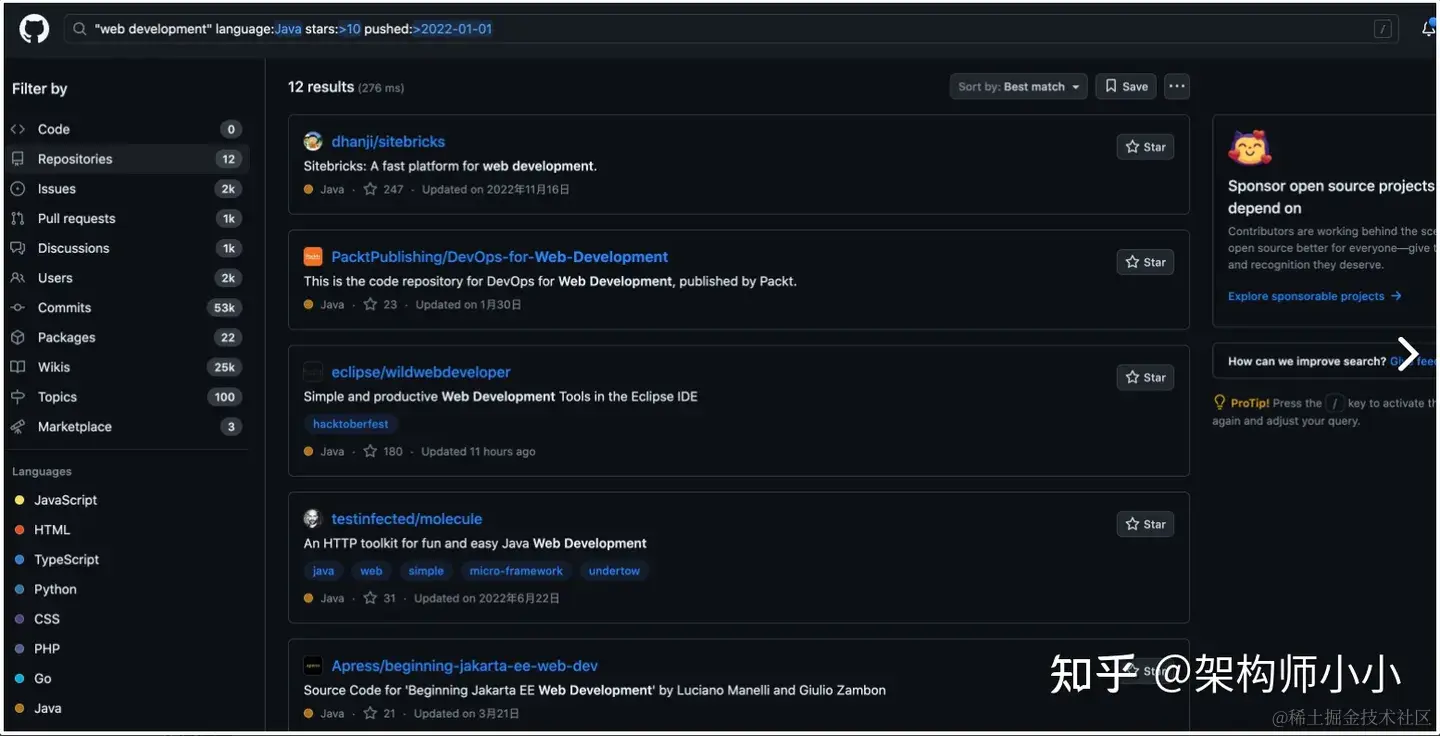The image size is (1440, 736).
Task: Click the PacktPublishing avatar icon
Action: tap(313, 257)
